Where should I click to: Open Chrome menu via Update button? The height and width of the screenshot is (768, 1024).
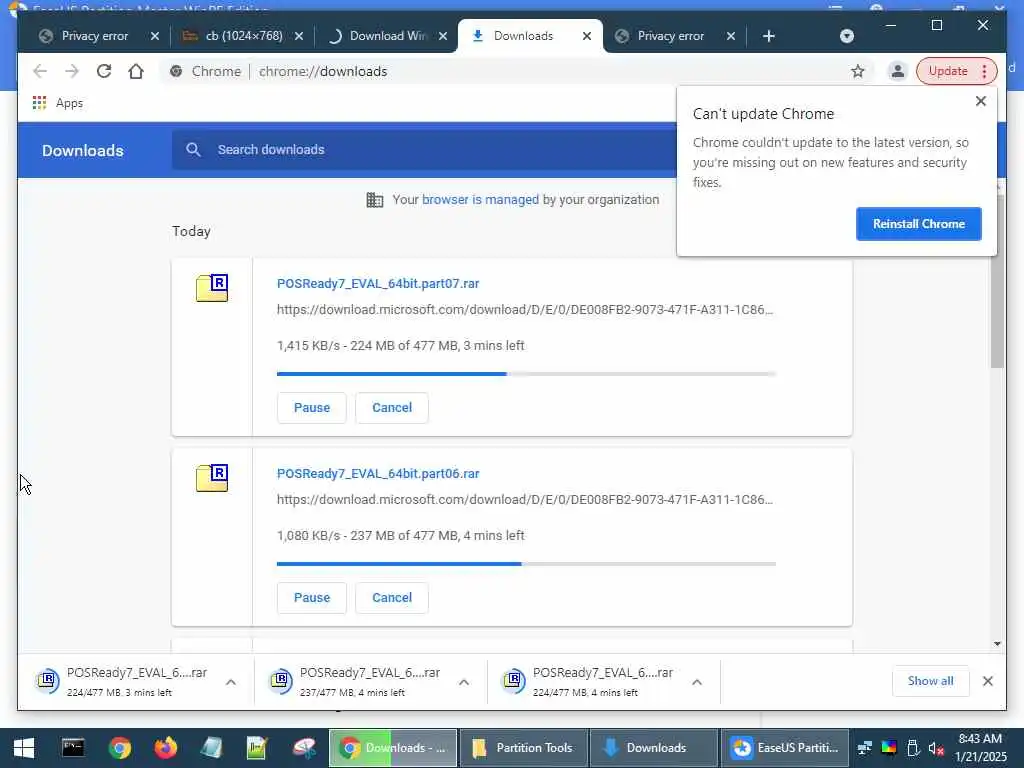click(x=957, y=71)
